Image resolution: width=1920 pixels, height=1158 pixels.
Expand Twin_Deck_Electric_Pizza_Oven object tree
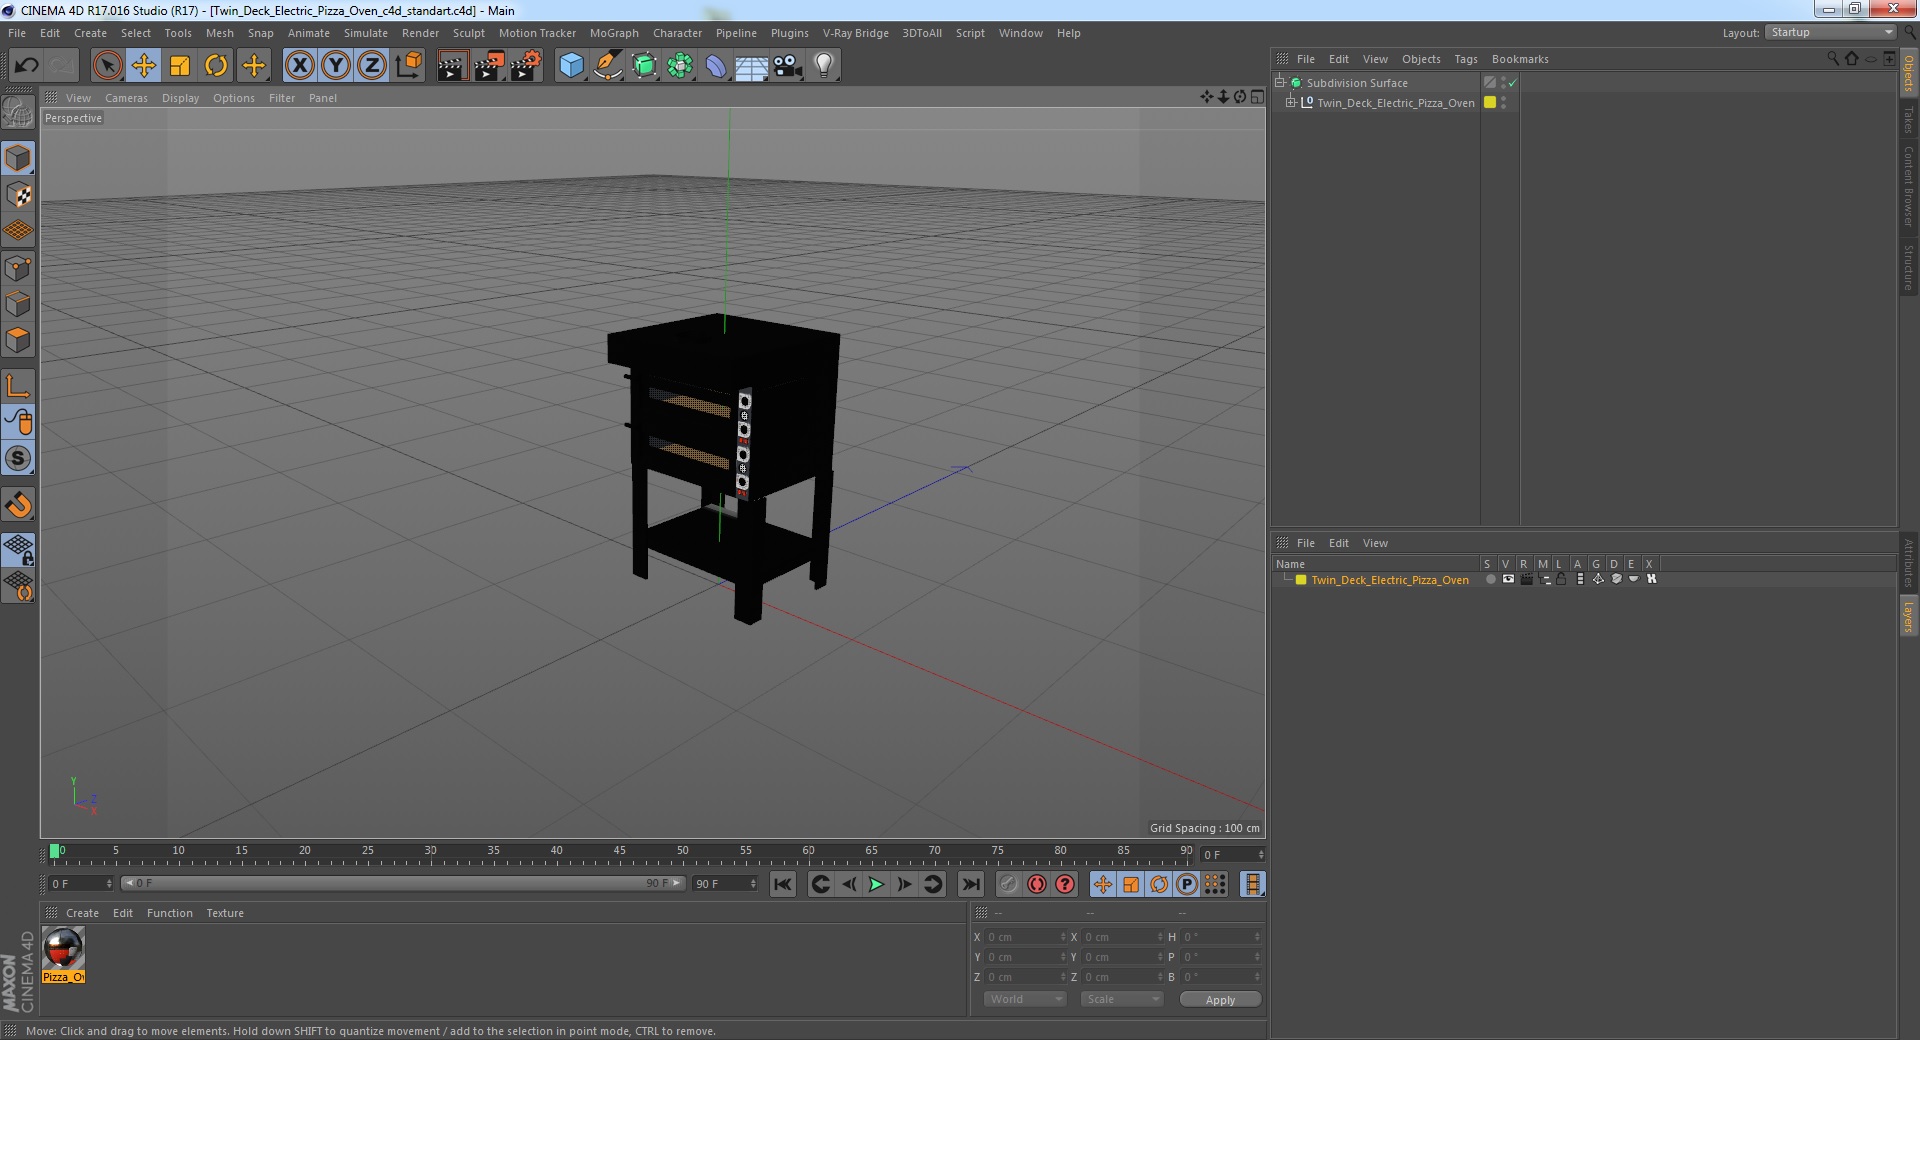click(1290, 102)
